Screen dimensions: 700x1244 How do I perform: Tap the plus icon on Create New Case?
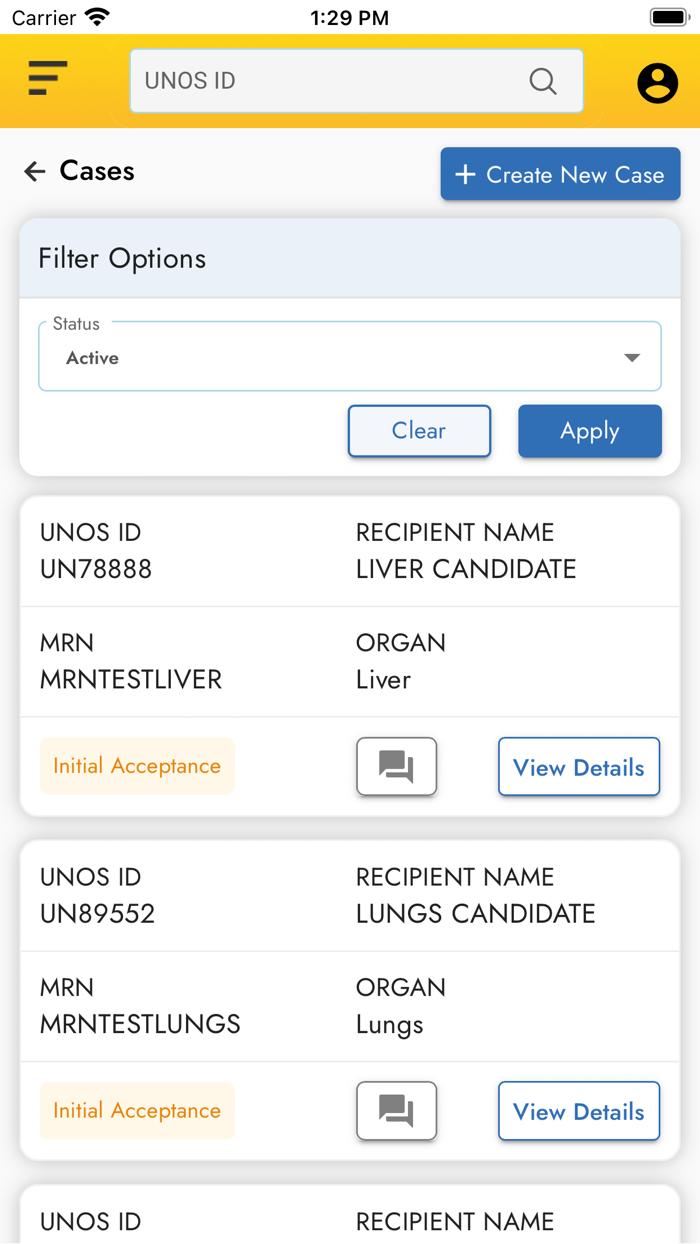[x=465, y=175]
